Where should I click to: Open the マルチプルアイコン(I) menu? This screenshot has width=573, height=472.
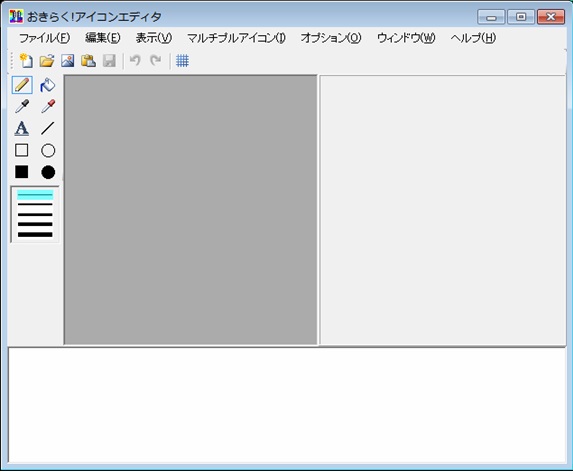[236, 38]
